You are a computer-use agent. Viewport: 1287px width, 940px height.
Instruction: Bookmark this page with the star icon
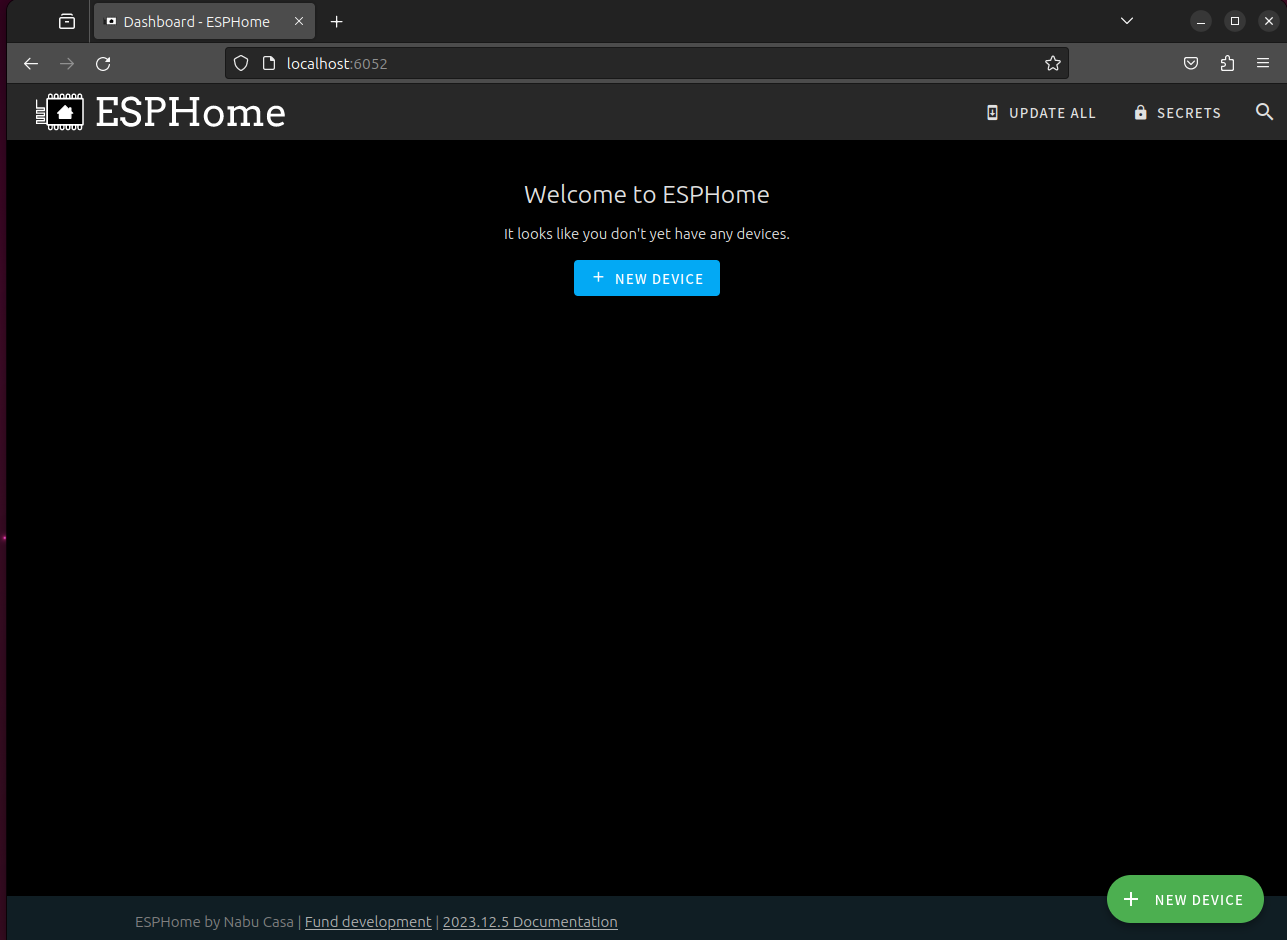pos(1052,63)
